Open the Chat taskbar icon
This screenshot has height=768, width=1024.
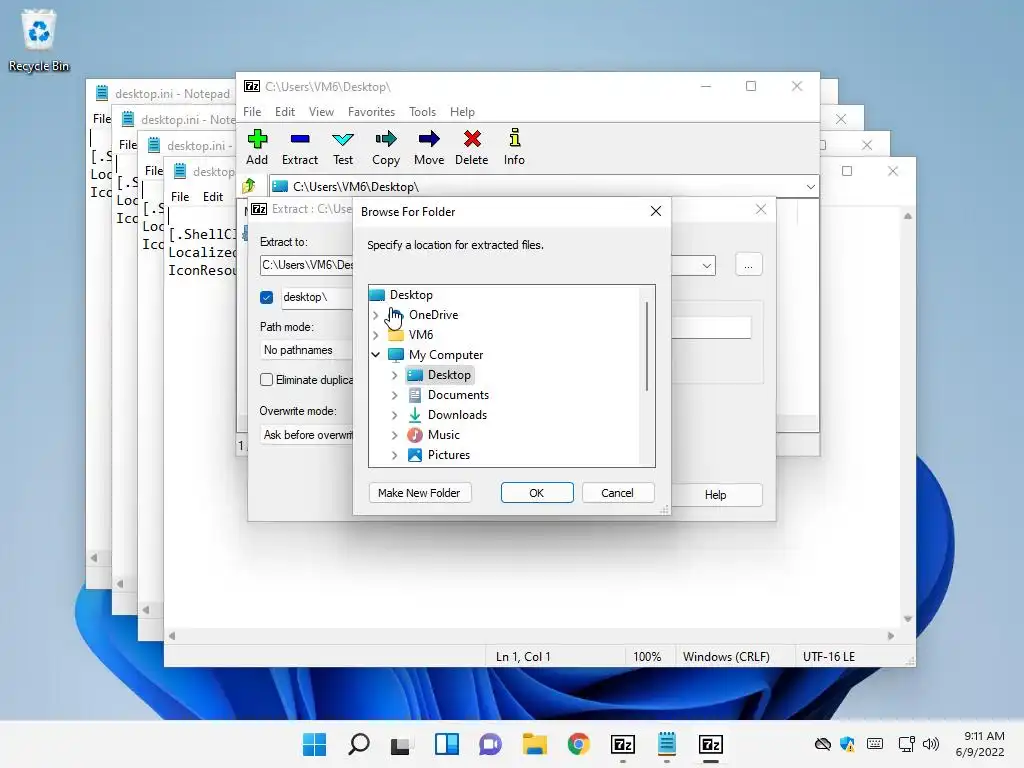coord(490,744)
